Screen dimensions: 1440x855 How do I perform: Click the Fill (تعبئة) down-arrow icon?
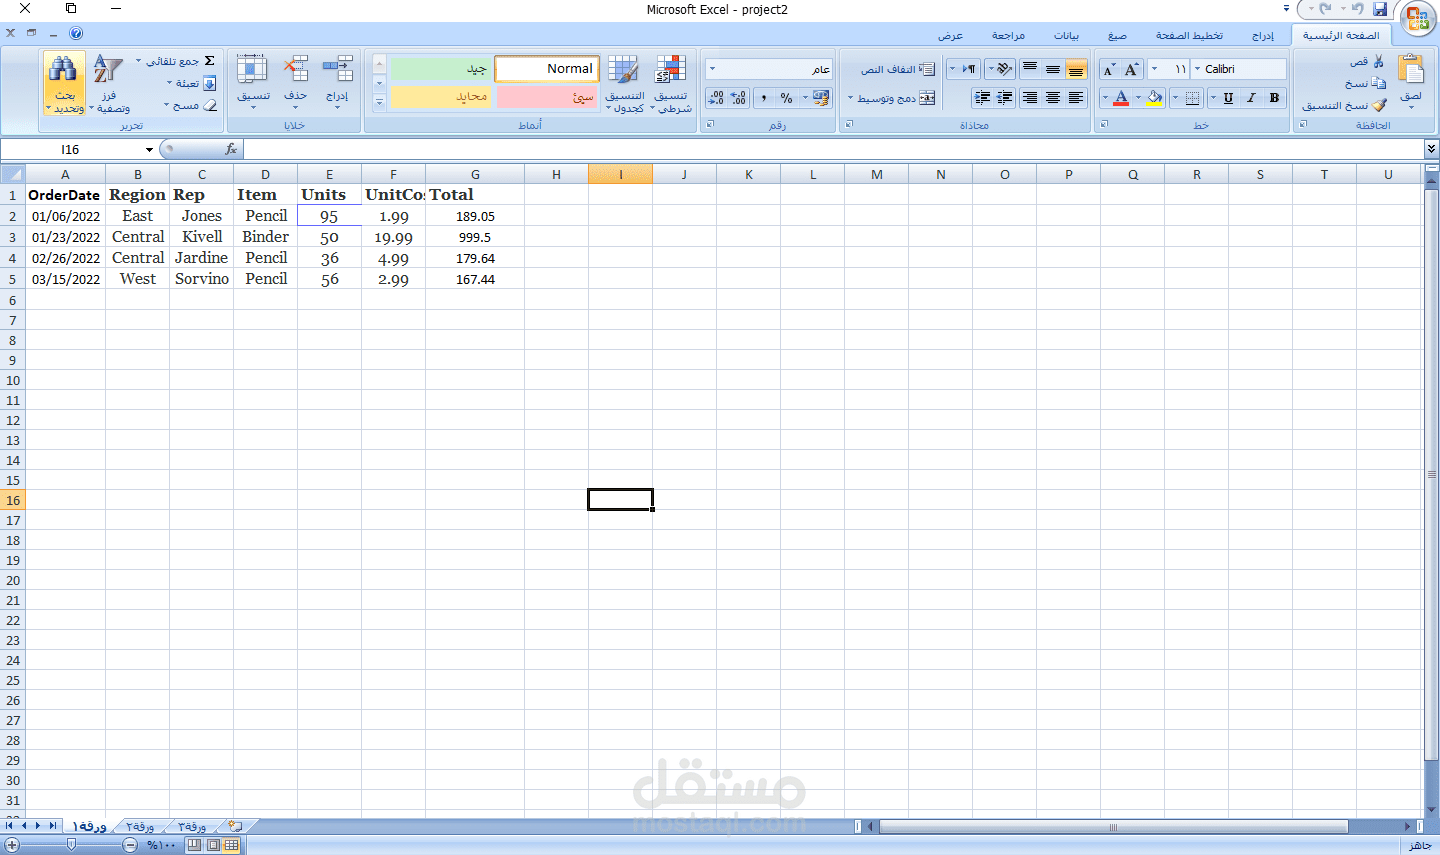(210, 84)
